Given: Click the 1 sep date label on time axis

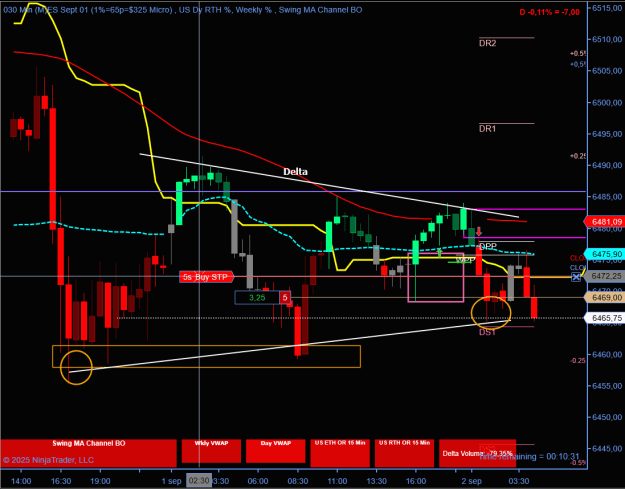Looking at the screenshot, I should tap(171, 481).
